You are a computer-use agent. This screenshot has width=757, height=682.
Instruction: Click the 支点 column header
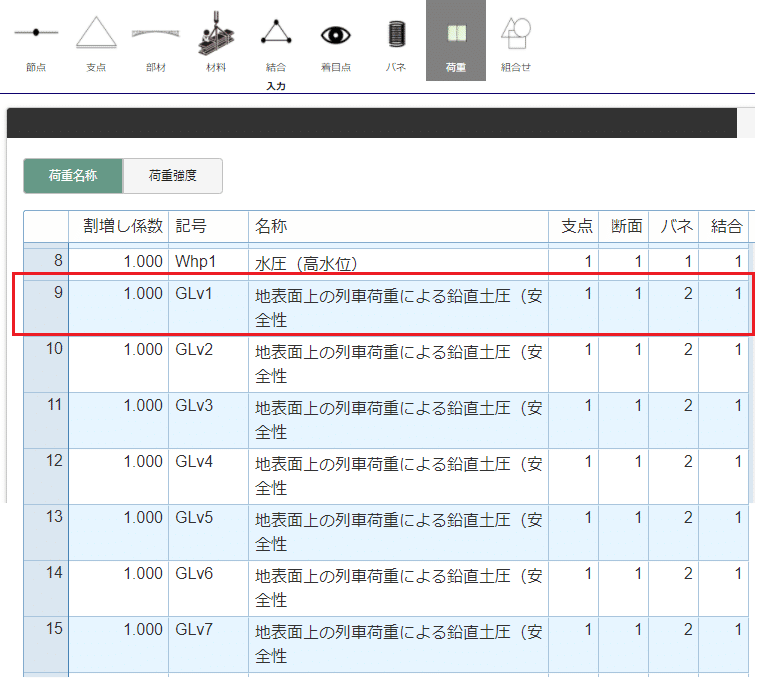(574, 226)
